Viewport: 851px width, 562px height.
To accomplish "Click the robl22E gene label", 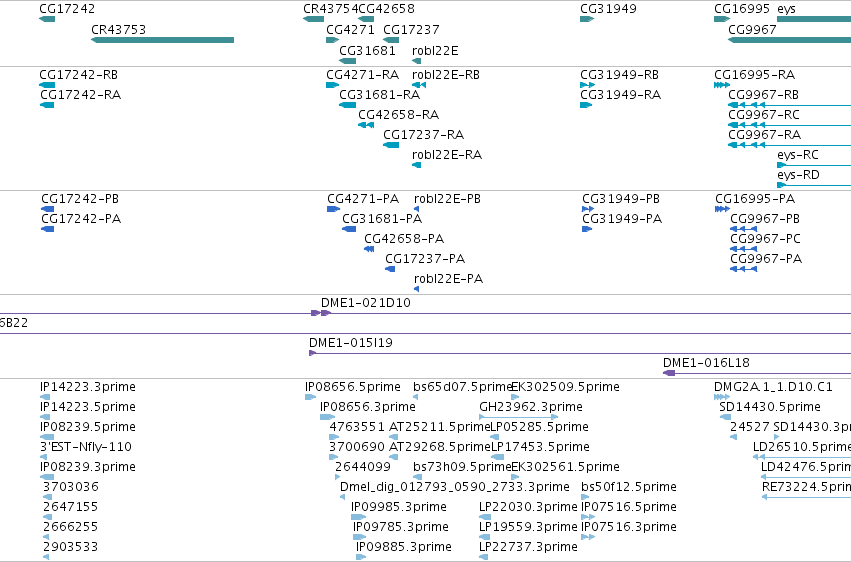I will coord(435,51).
